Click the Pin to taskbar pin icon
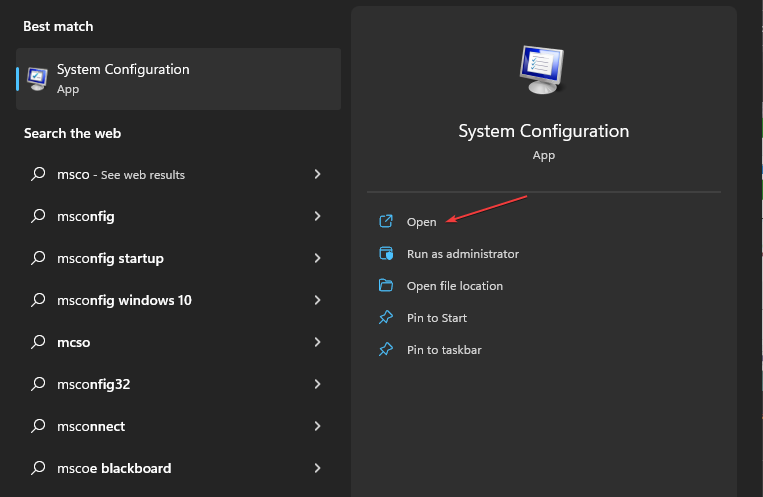Viewport: 763px width, 497px height. pos(386,350)
